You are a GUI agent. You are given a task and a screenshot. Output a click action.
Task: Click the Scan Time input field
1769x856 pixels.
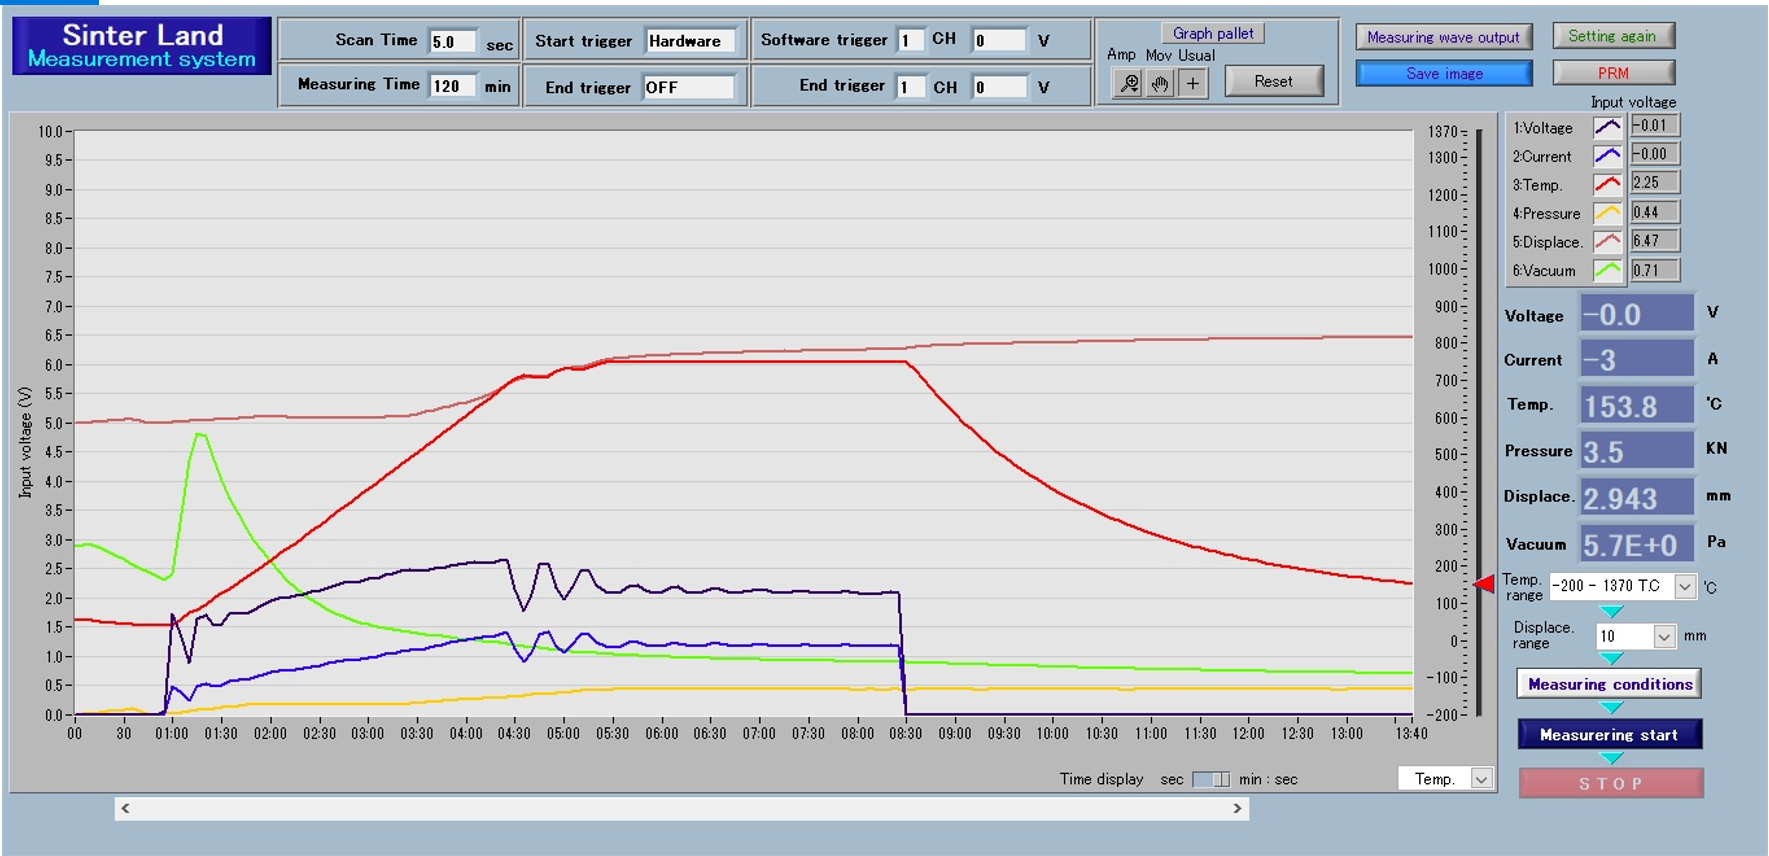point(452,41)
